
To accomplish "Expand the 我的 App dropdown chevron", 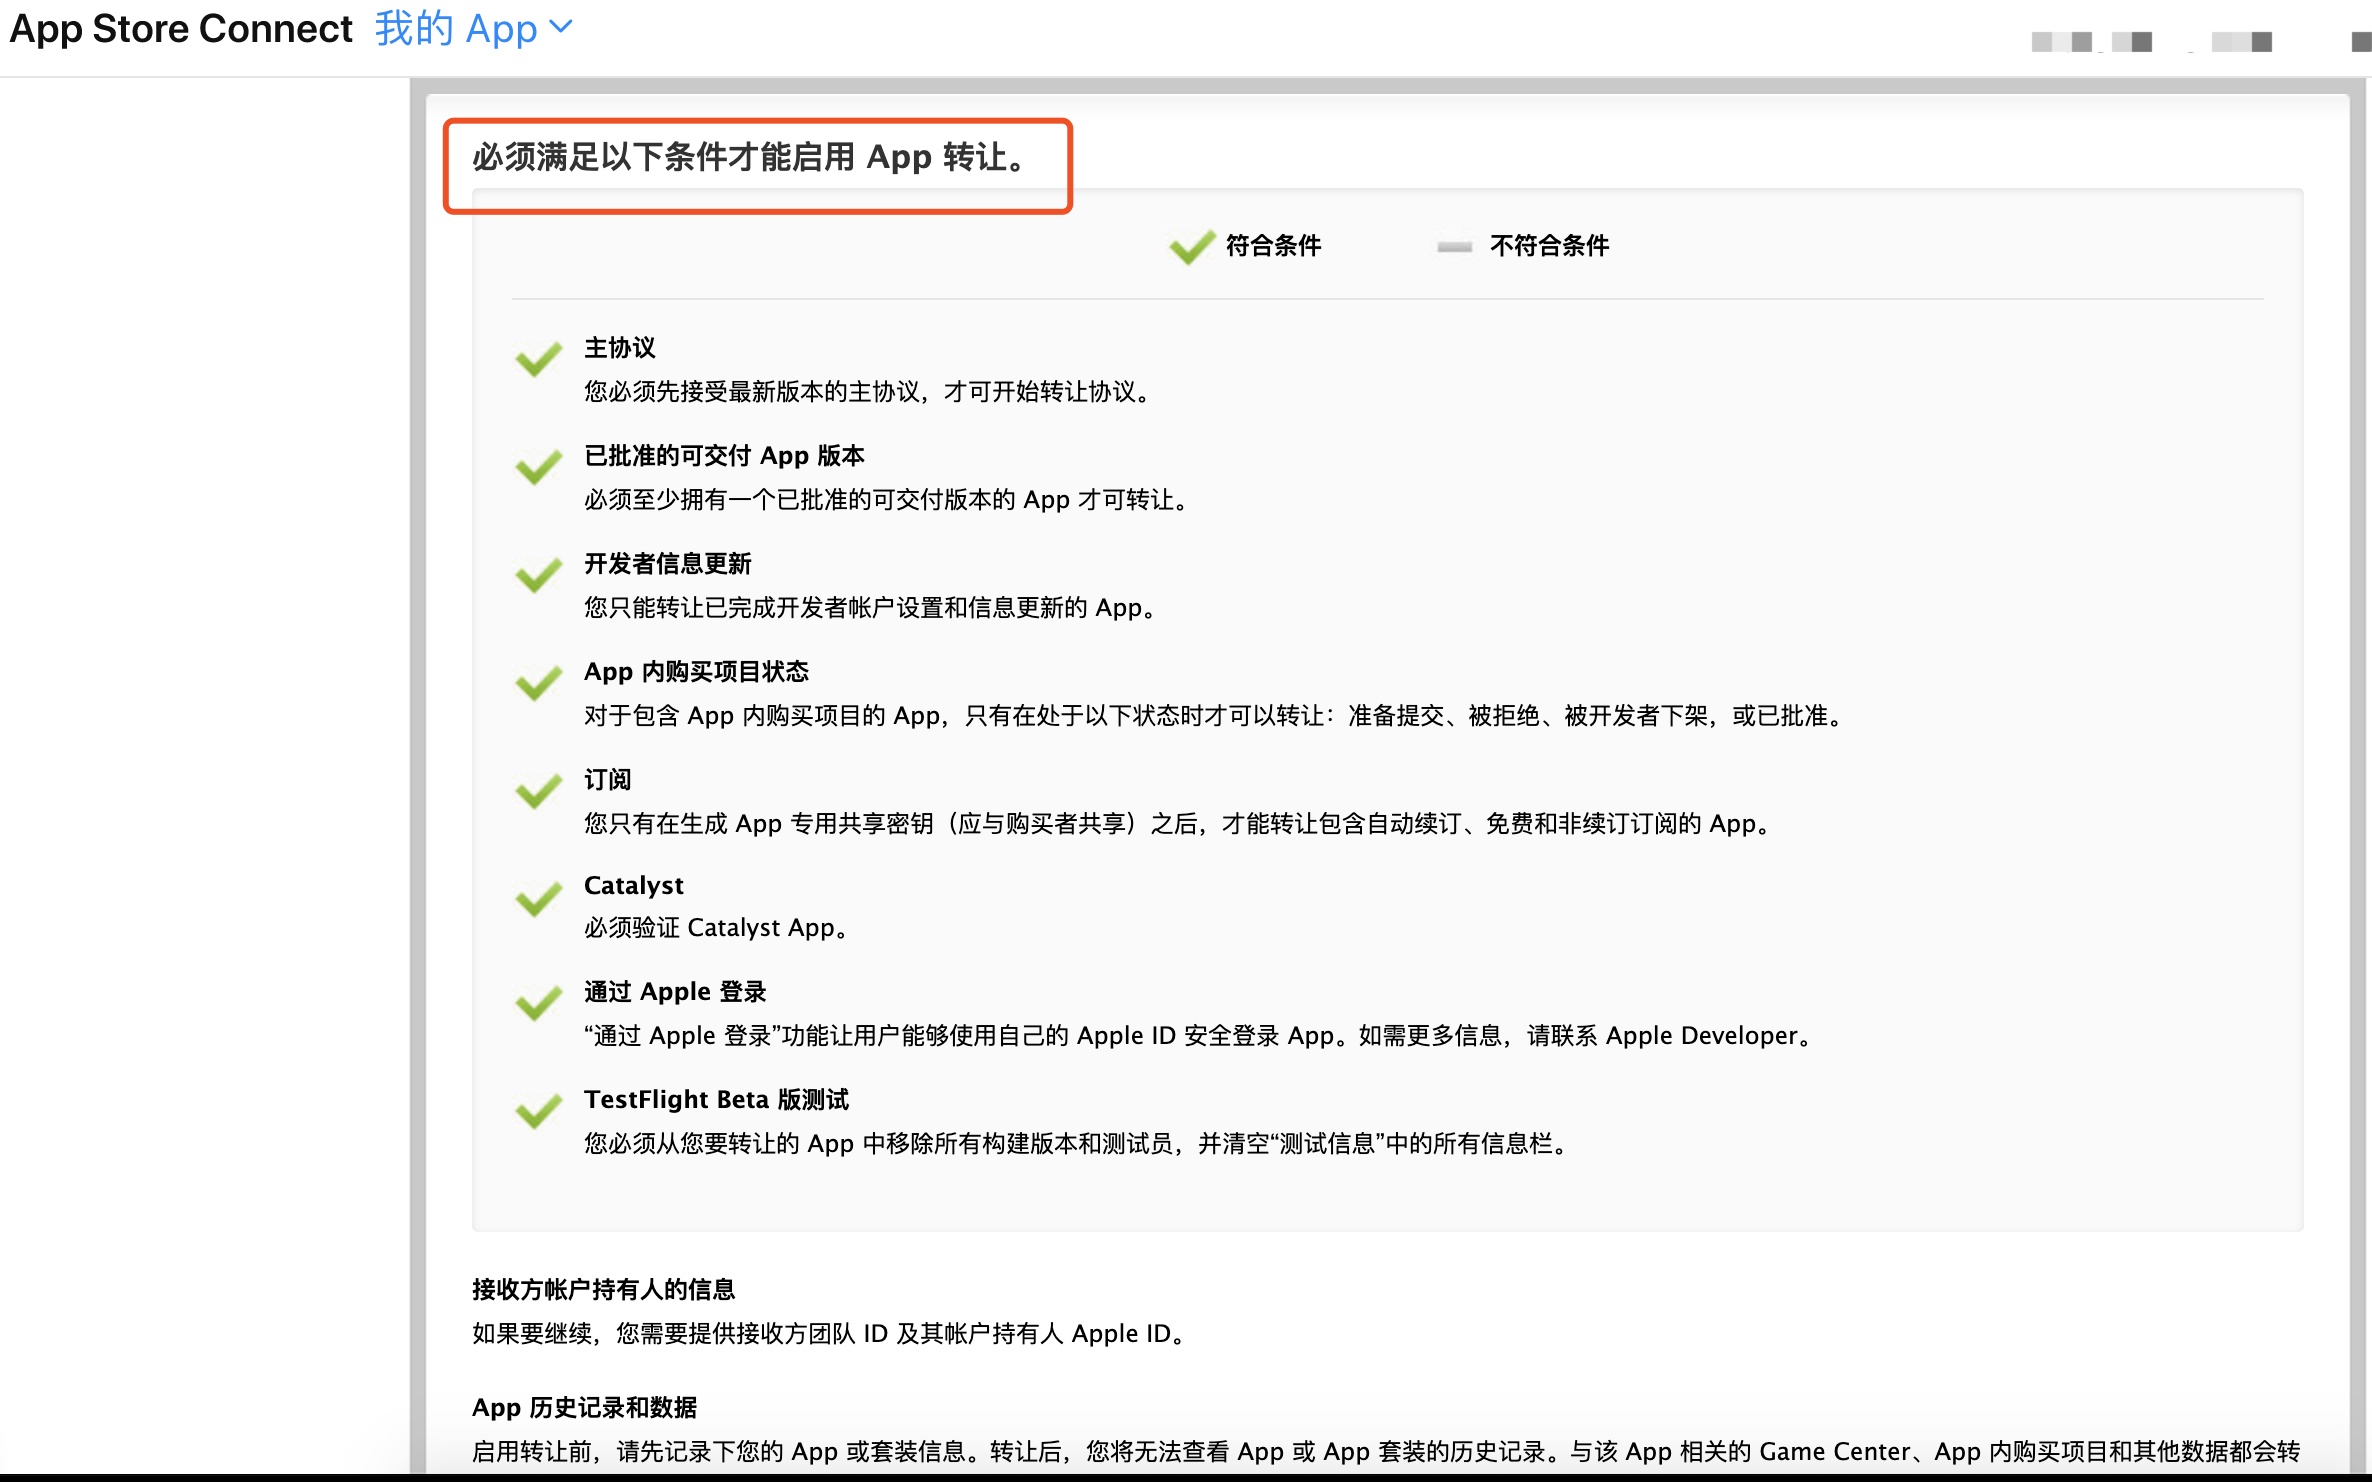I will point(560,27).
